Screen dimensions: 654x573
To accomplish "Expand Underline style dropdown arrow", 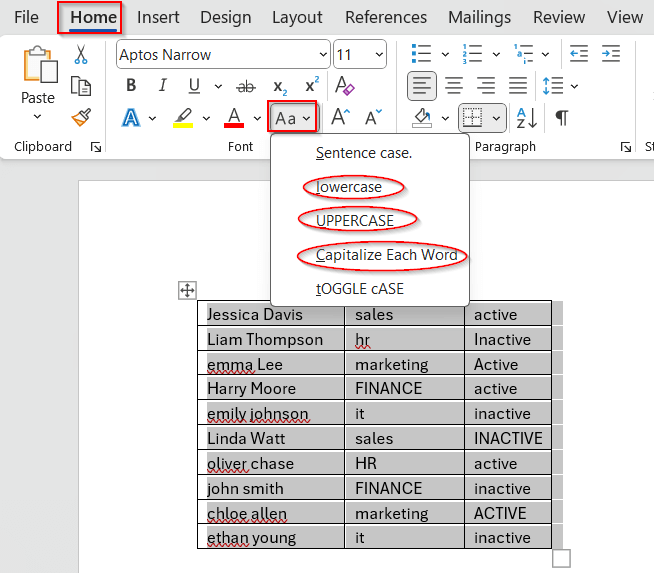I will tap(218, 86).
